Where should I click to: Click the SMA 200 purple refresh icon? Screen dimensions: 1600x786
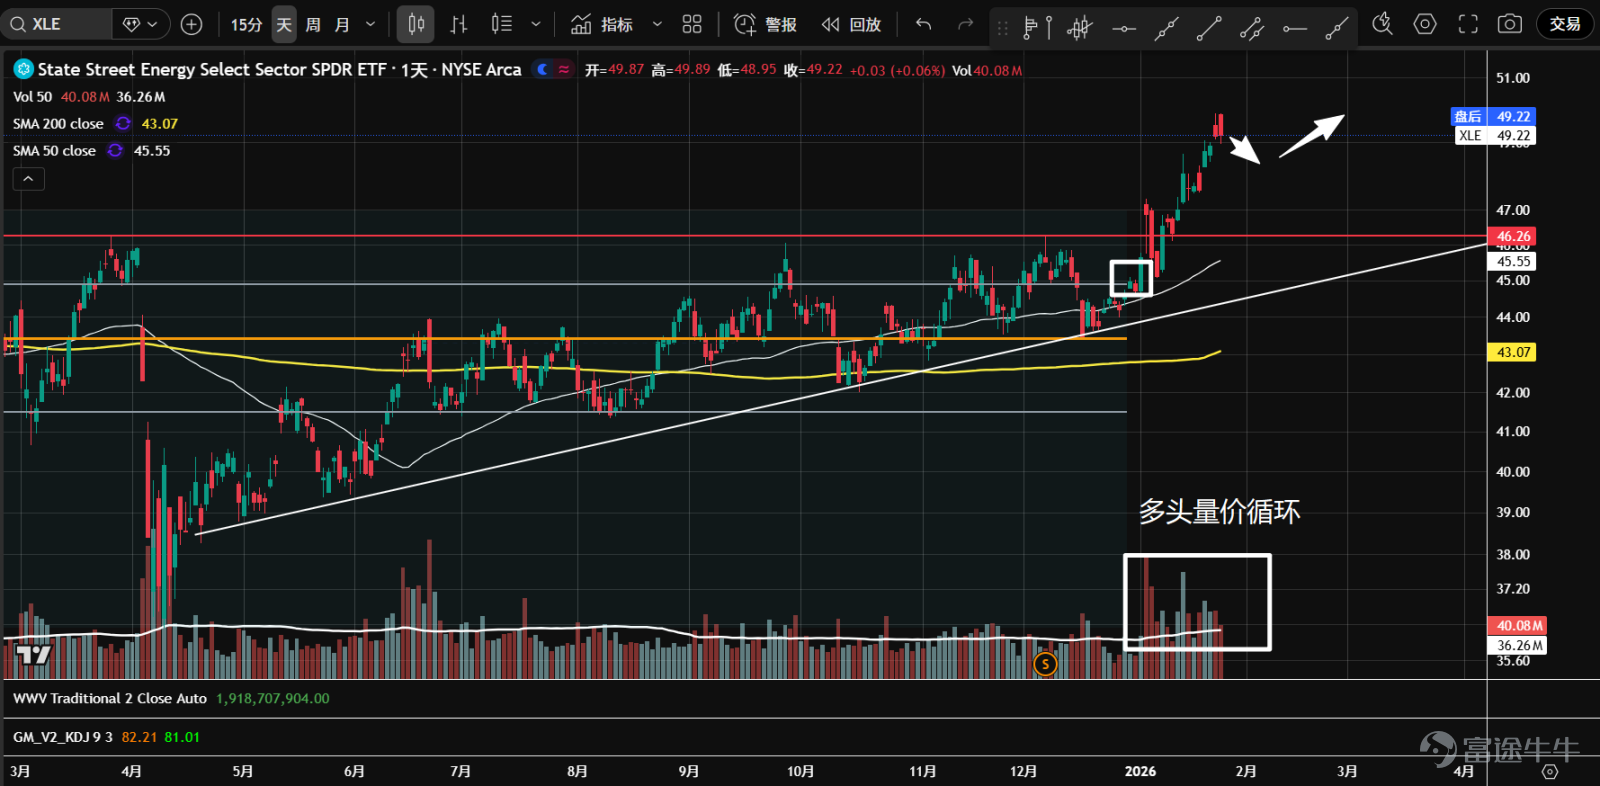[123, 124]
